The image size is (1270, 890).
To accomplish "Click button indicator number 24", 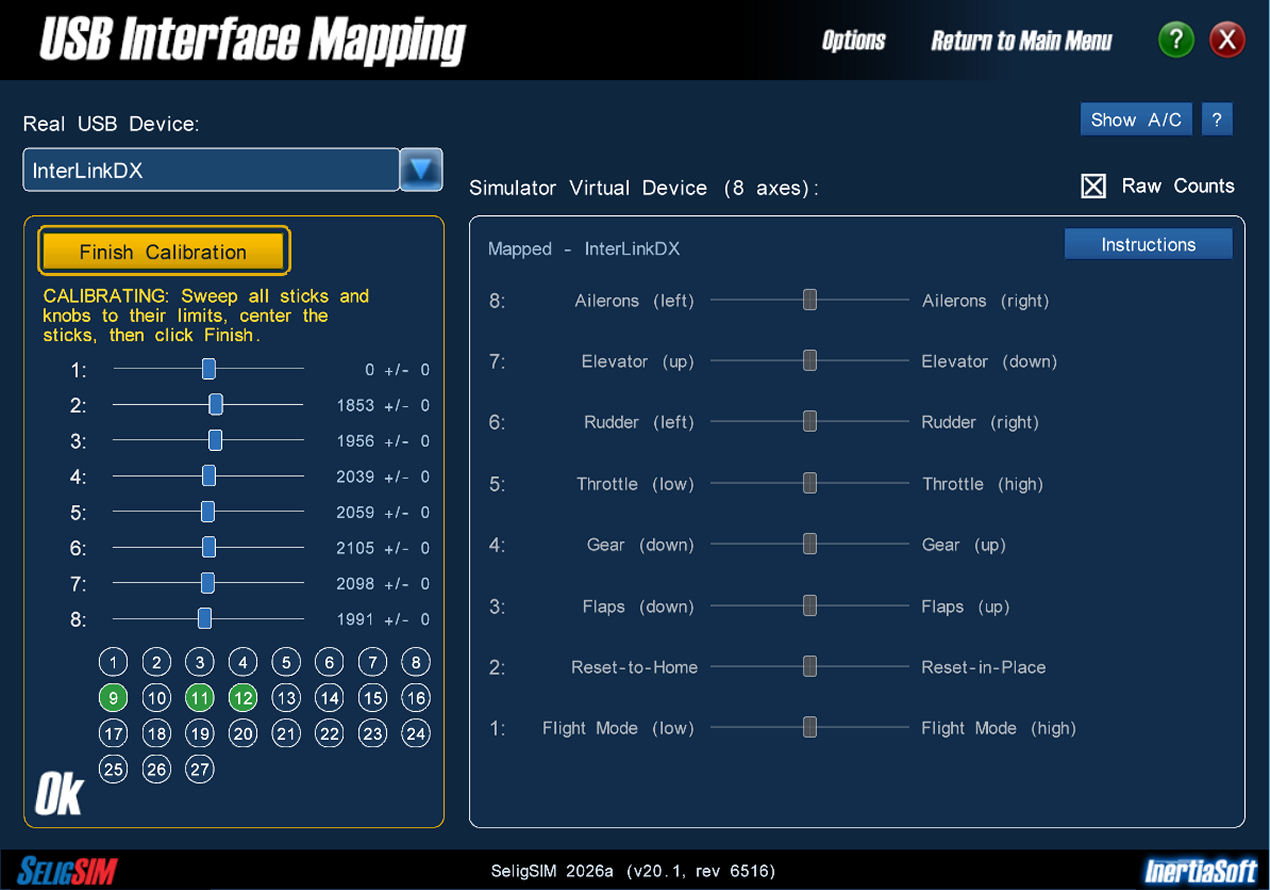I will click(x=416, y=734).
